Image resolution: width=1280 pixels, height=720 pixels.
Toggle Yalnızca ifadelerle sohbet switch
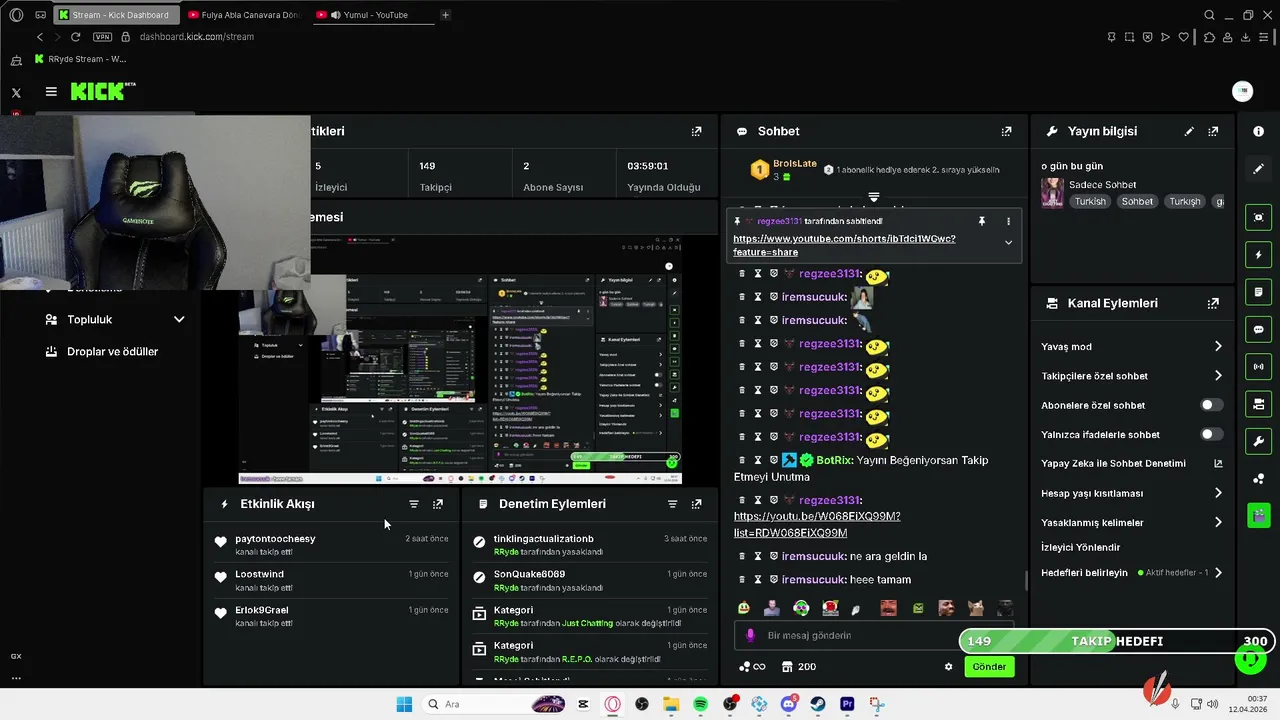[x=1211, y=434]
